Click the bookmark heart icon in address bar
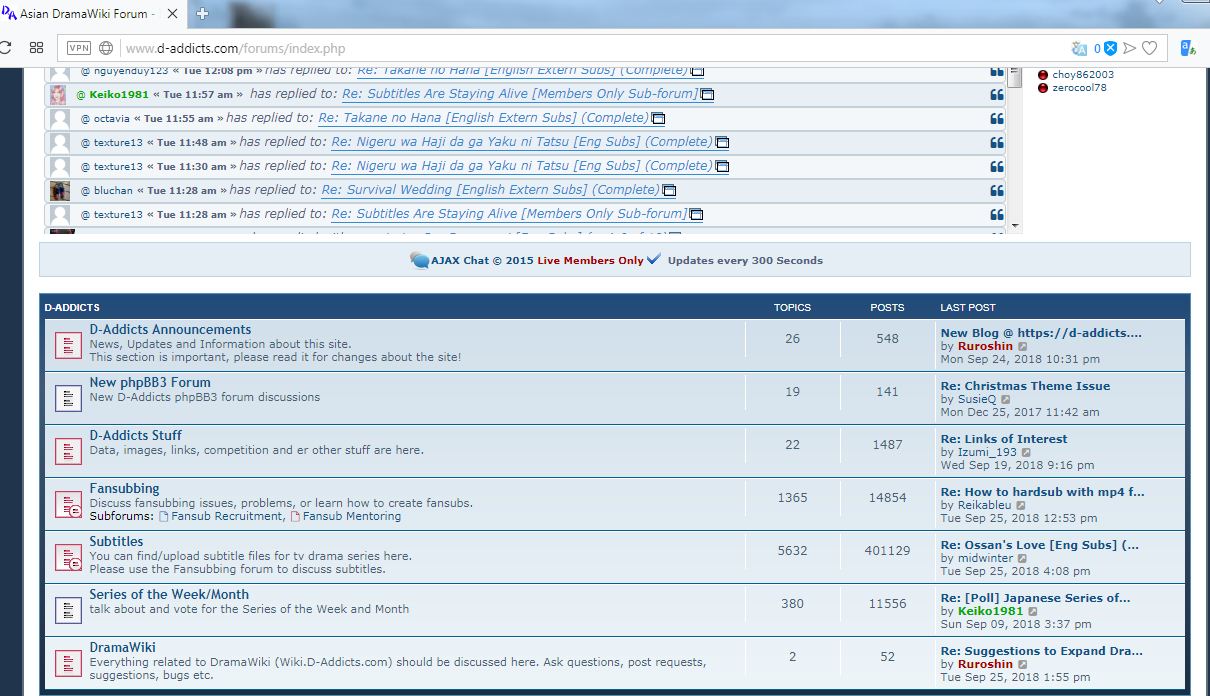 pos(1150,48)
